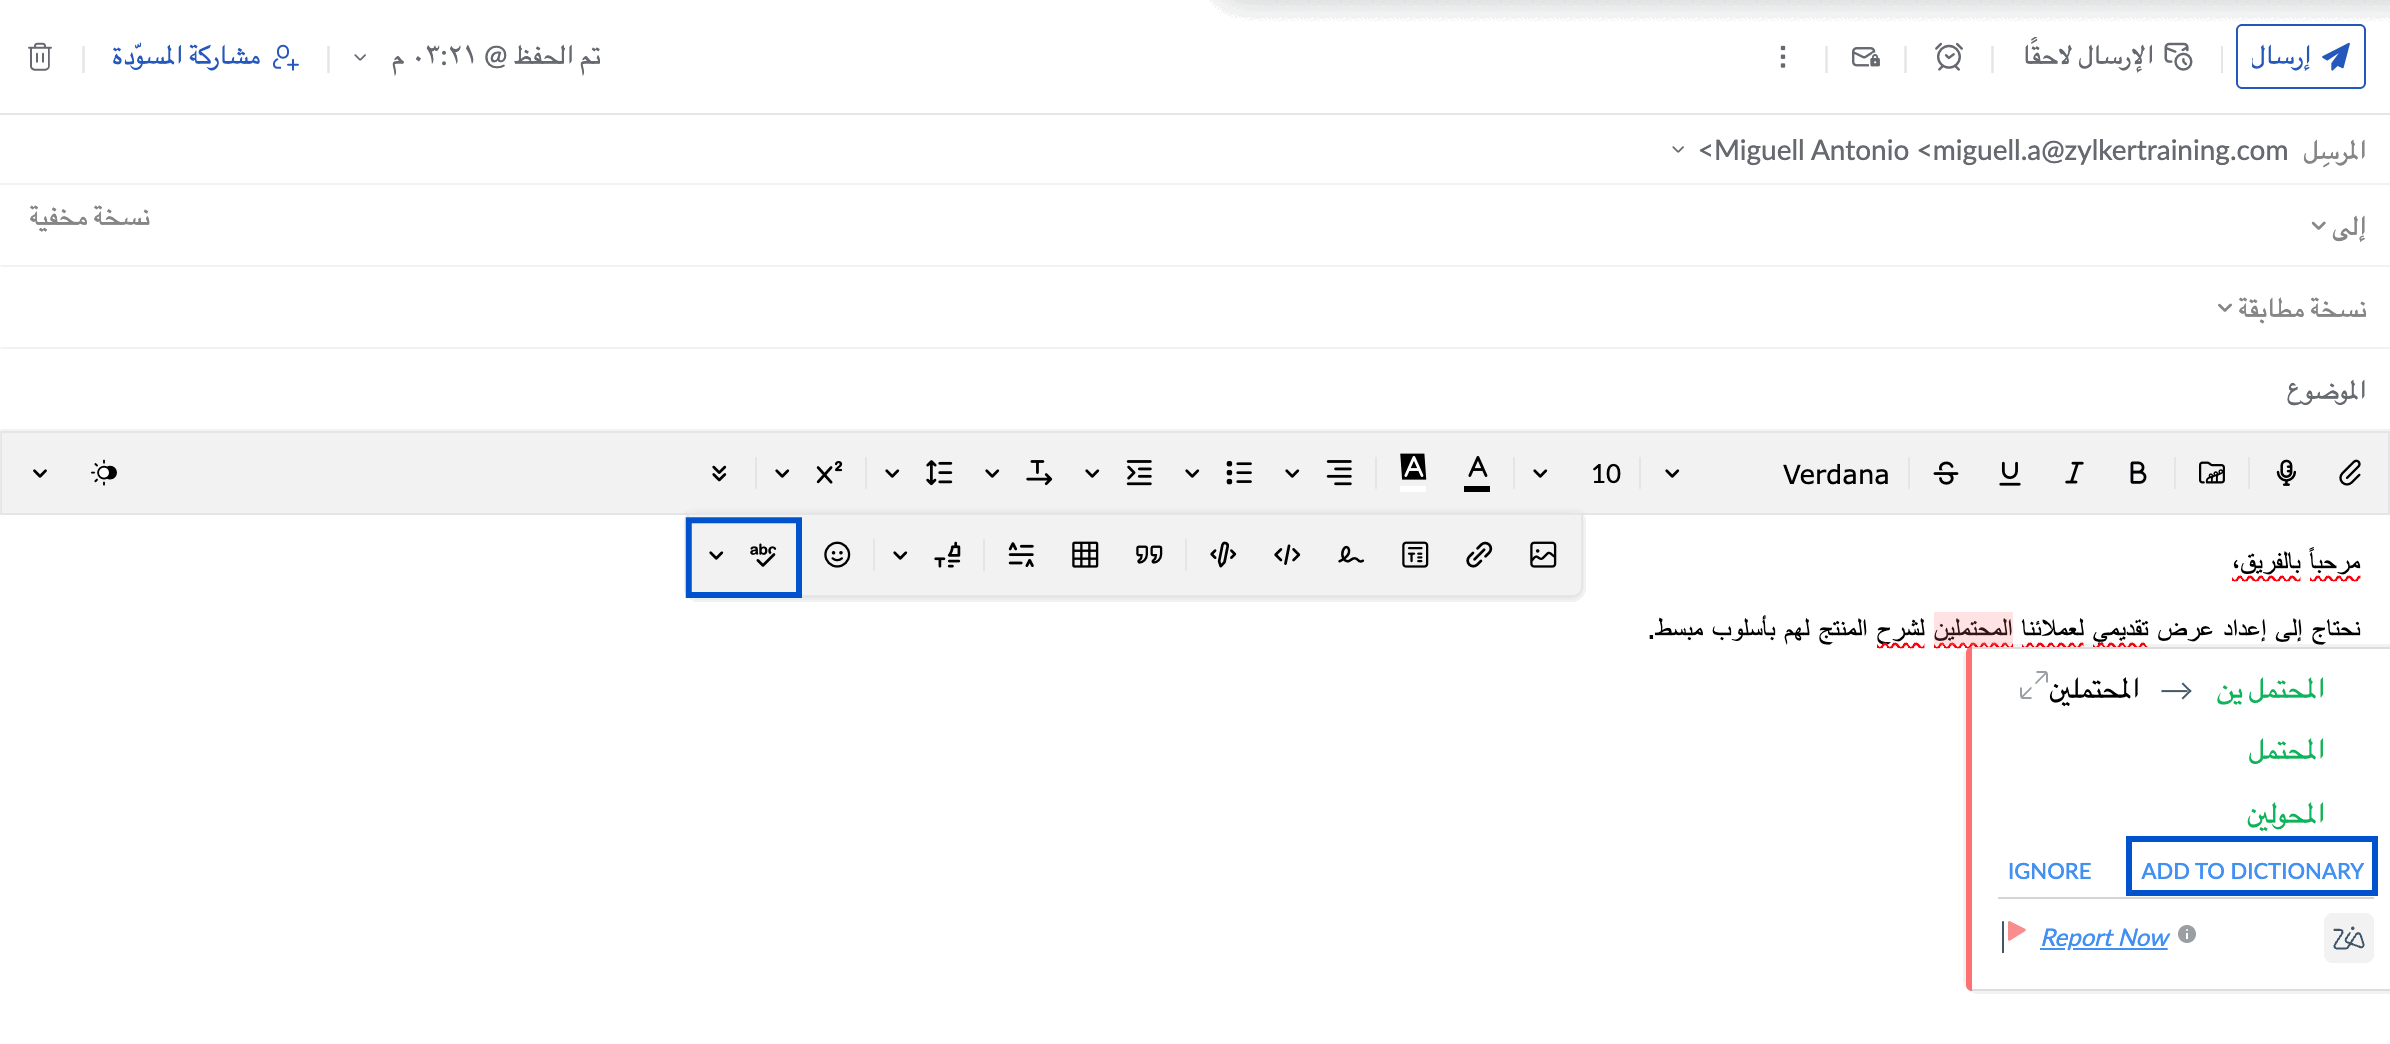The width and height of the screenshot is (2390, 1044).
Task: Toggle underline formatting
Action: point(2009,473)
